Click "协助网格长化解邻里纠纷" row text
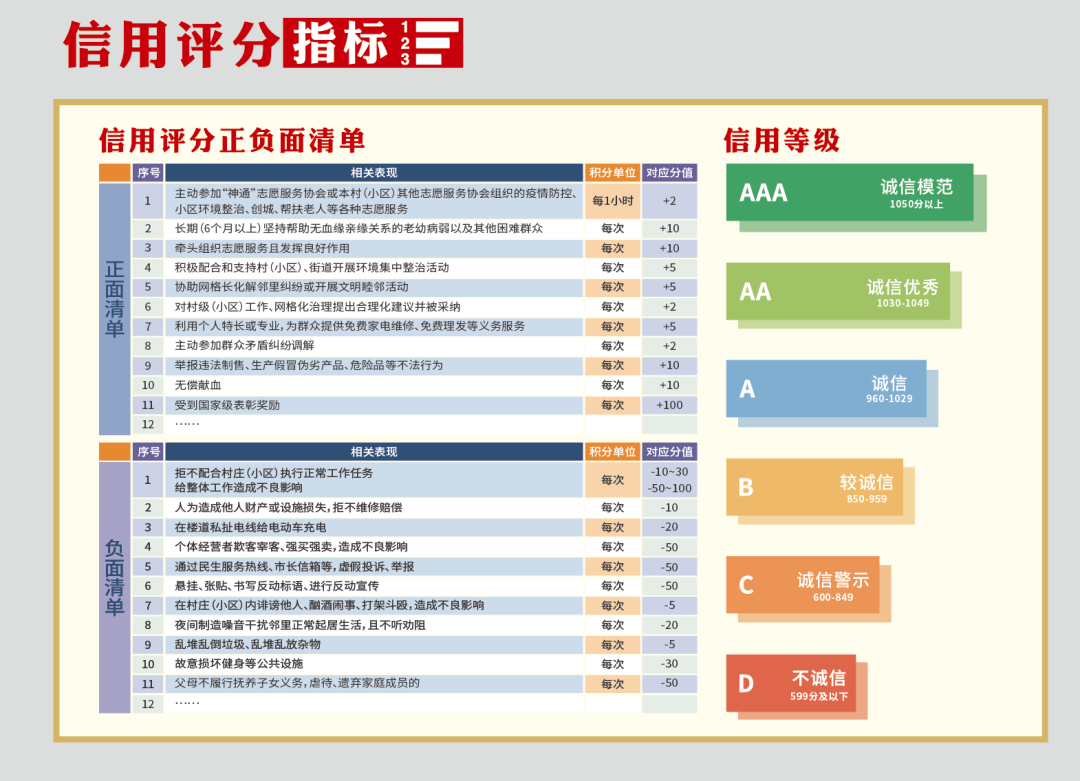 291,287
